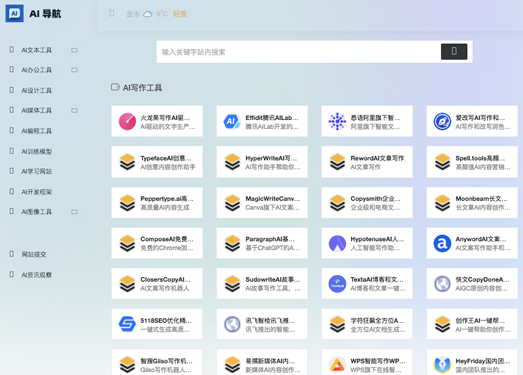Go to AI开发框架 sidebar item
Viewport: 523px width, 375px height.
pos(36,192)
